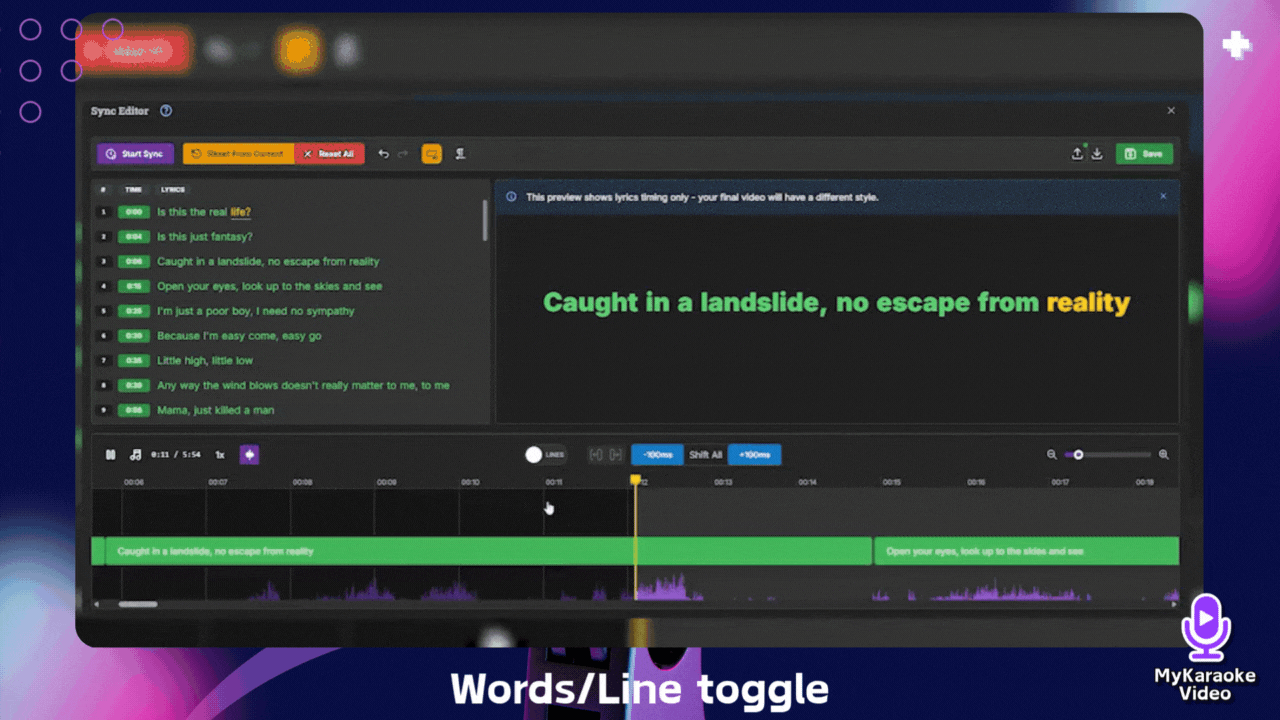Save the sync editor changes
This screenshot has width=1280, height=720.
coord(1144,154)
